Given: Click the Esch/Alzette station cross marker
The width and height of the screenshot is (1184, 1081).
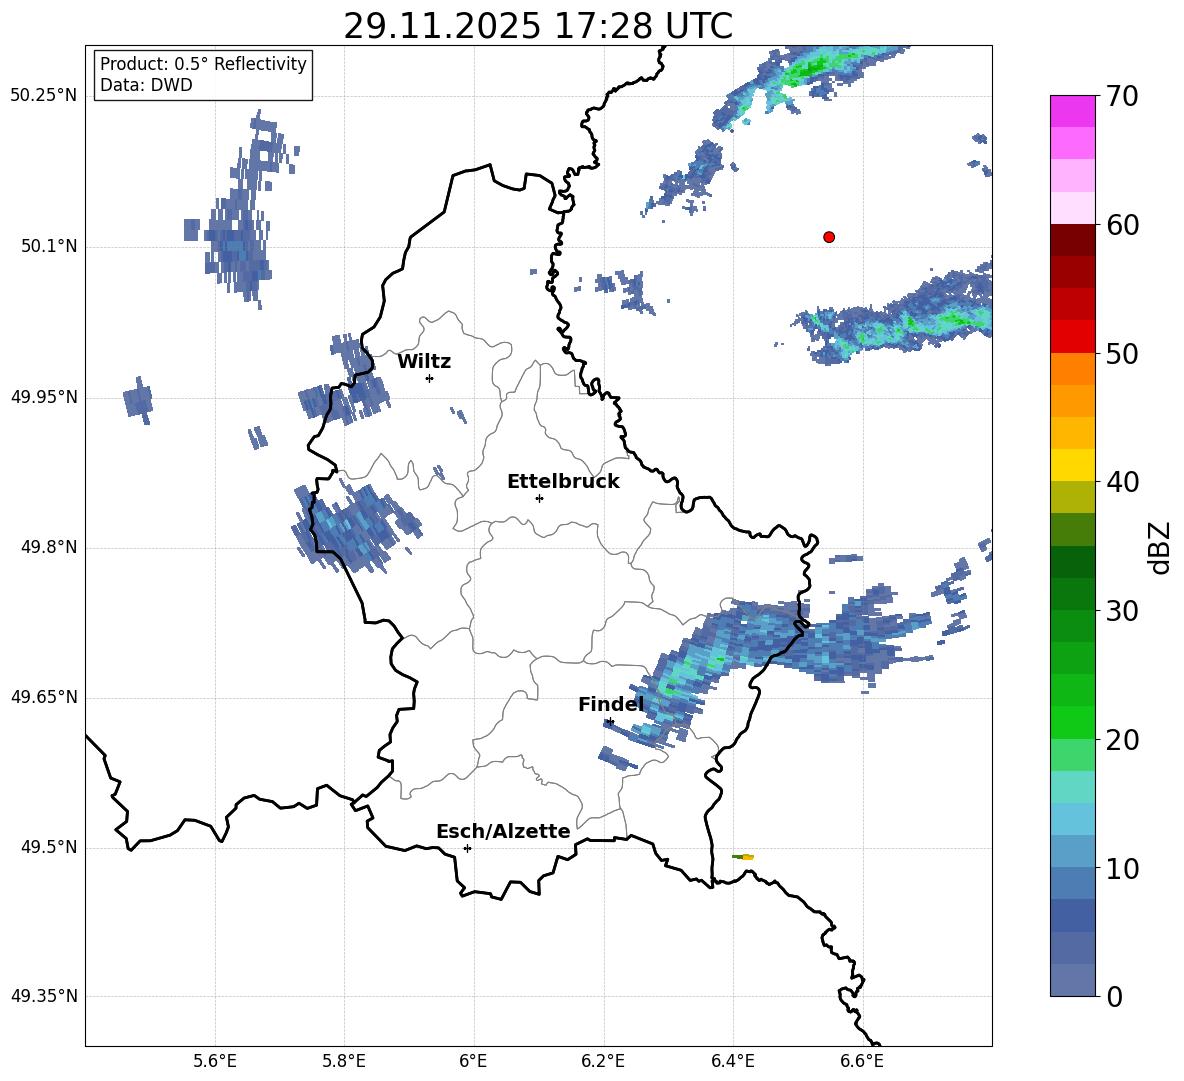Looking at the screenshot, I should click(x=467, y=848).
